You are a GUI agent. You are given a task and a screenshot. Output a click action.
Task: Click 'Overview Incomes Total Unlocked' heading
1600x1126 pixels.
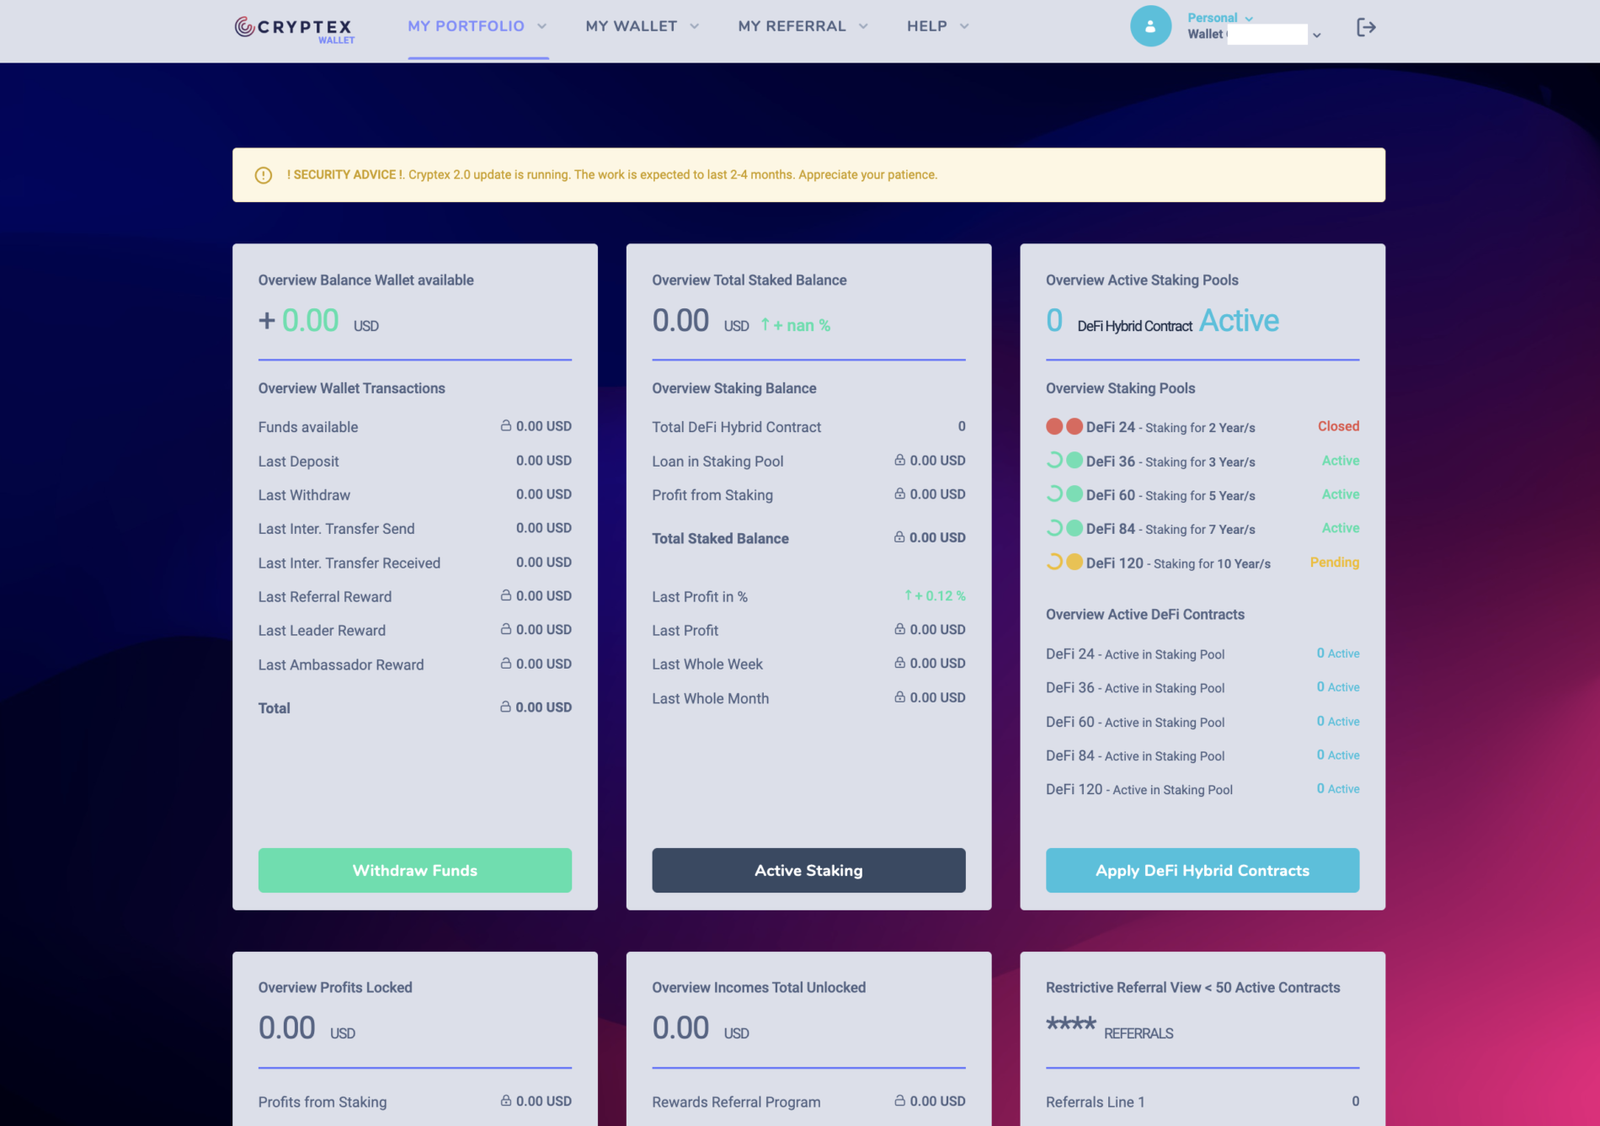pos(759,987)
